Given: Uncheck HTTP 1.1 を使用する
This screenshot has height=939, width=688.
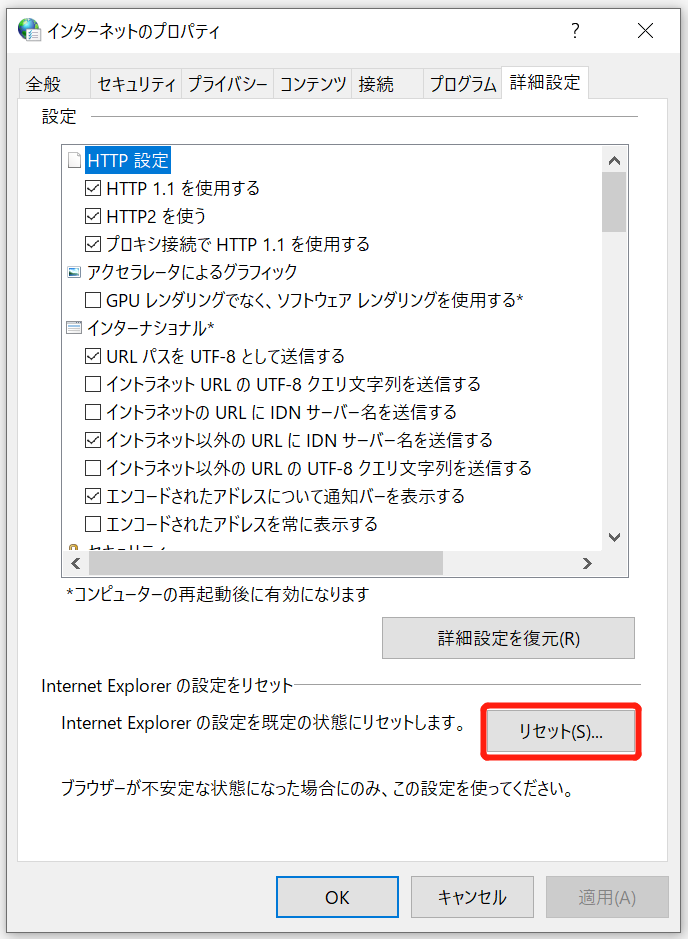Looking at the screenshot, I should click(93, 189).
